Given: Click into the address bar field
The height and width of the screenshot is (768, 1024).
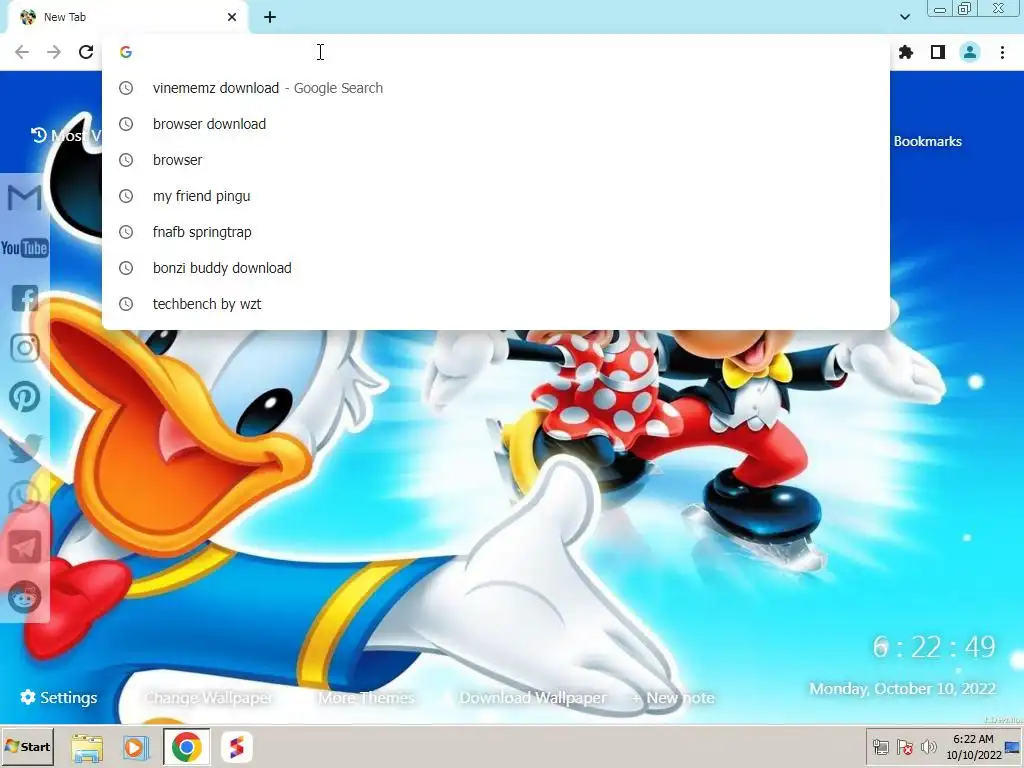Looking at the screenshot, I should [496, 52].
